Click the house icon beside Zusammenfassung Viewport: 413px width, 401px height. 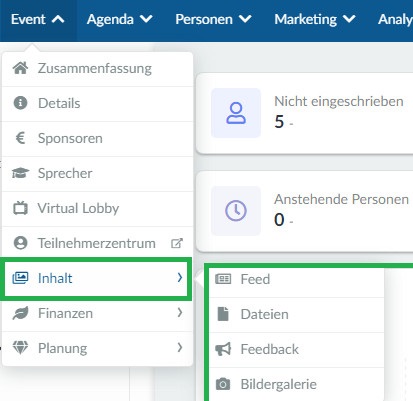click(20, 68)
